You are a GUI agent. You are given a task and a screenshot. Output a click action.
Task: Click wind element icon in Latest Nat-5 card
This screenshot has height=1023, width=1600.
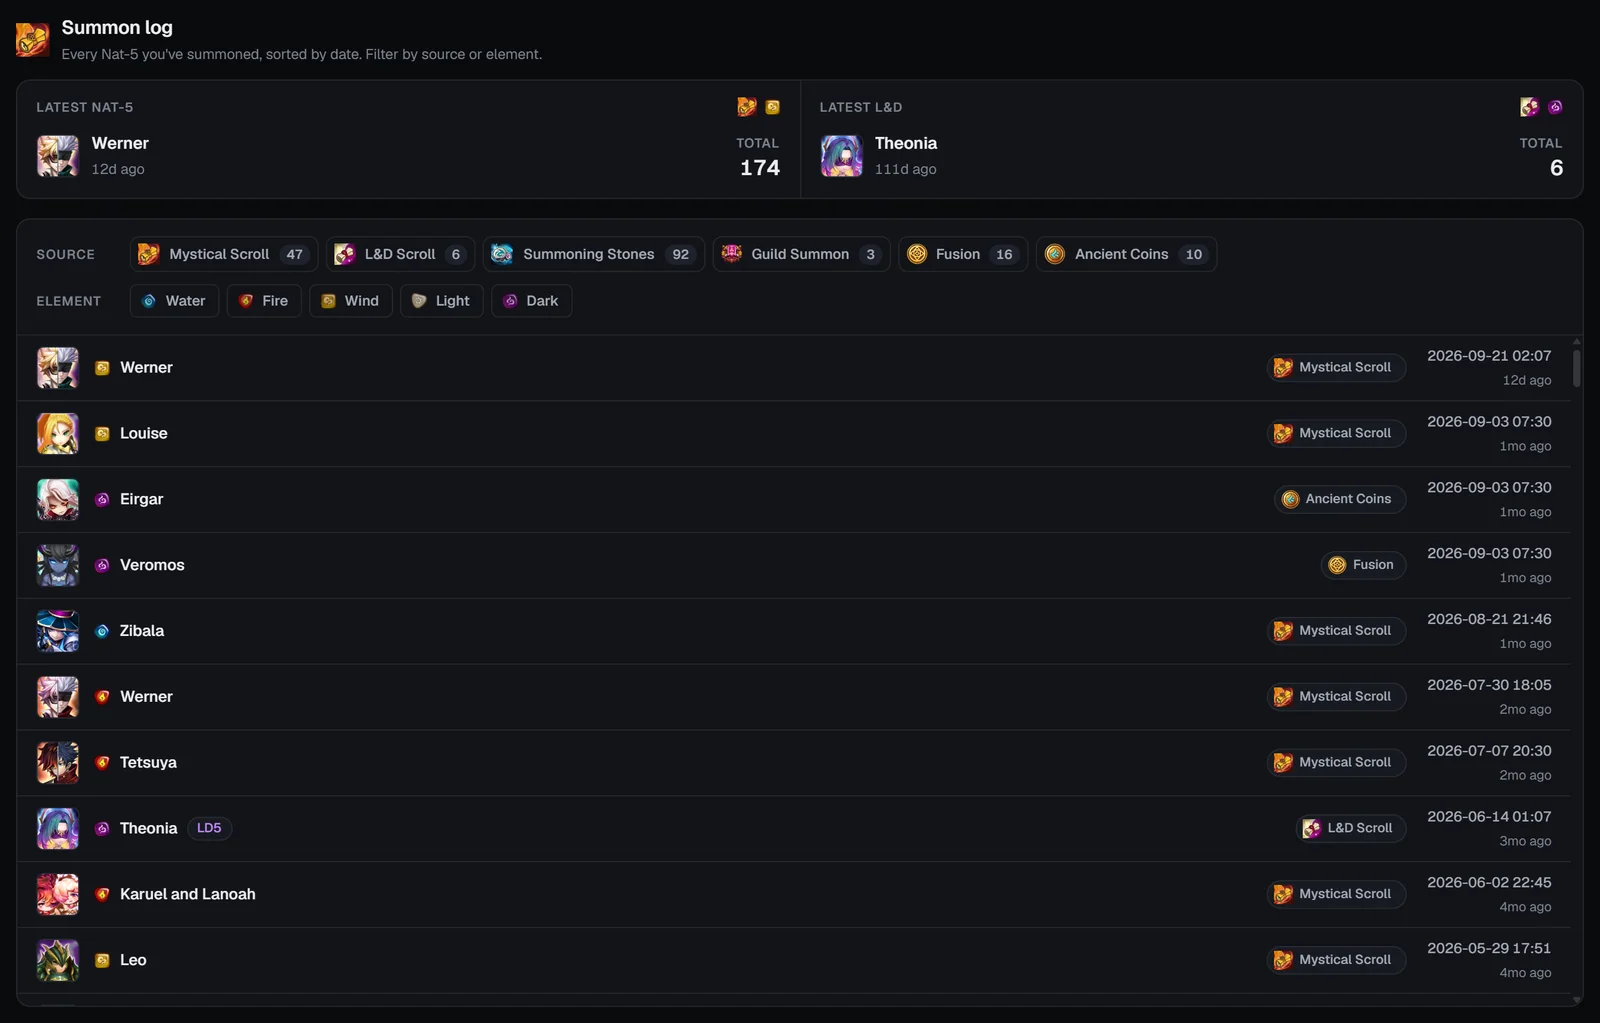[x=773, y=107]
